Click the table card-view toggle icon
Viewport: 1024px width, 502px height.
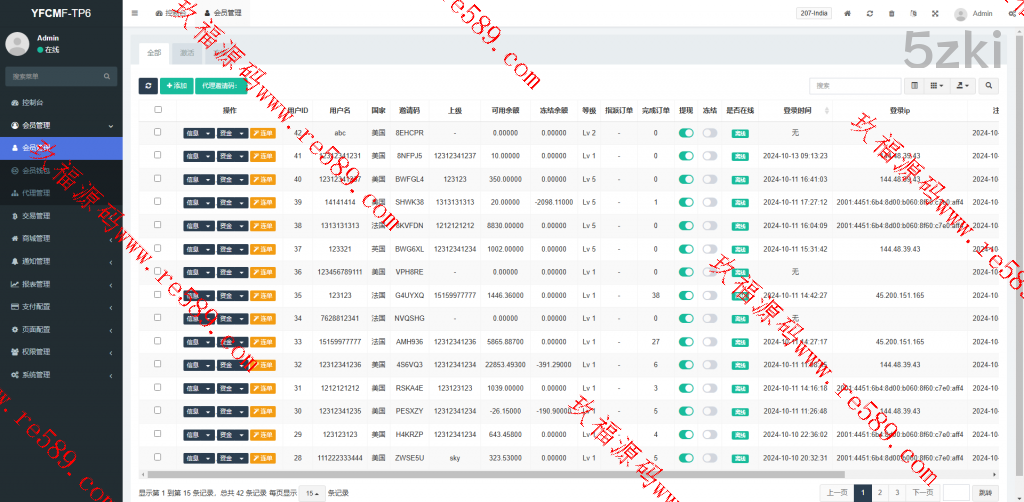click(914, 86)
